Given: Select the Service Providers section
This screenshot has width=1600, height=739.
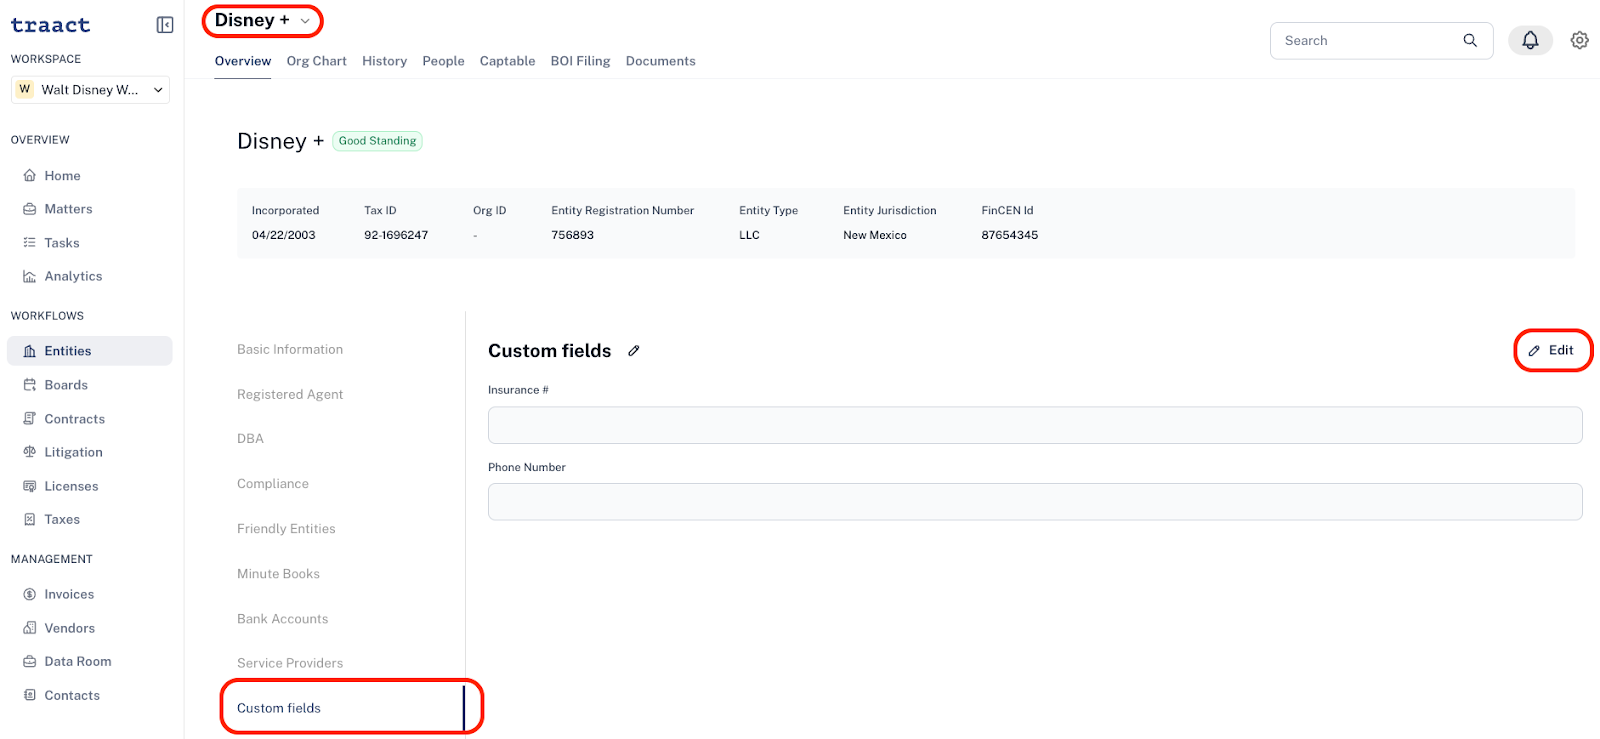Looking at the screenshot, I should (x=290, y=663).
